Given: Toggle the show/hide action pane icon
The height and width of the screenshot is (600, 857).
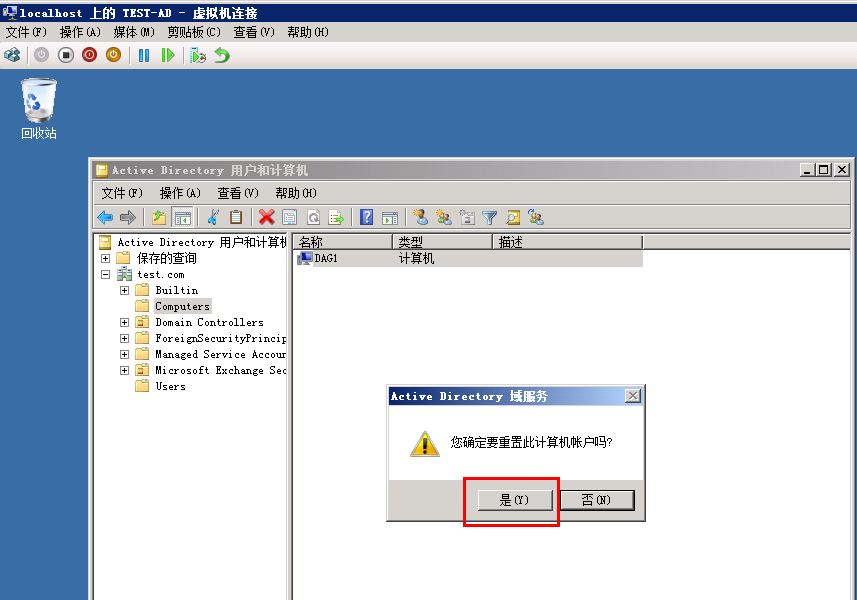Looking at the screenshot, I should (390, 217).
